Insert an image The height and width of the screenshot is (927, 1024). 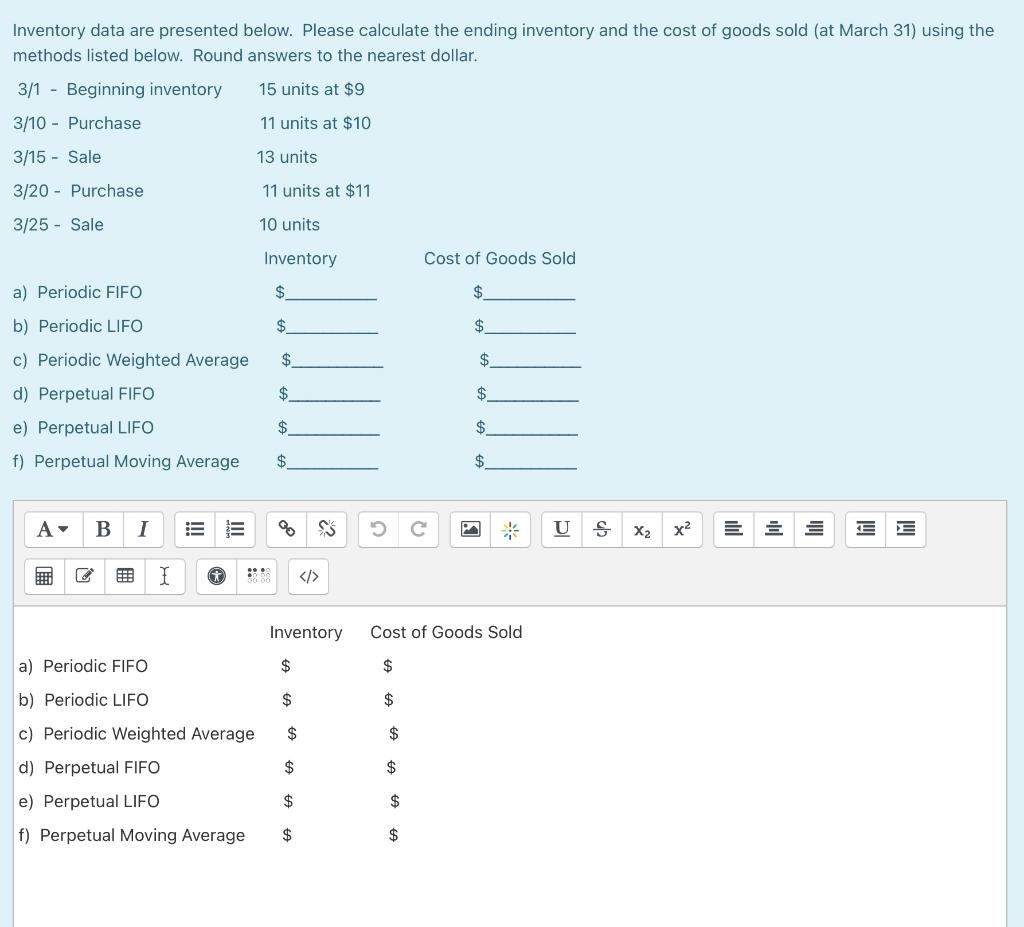pos(470,529)
